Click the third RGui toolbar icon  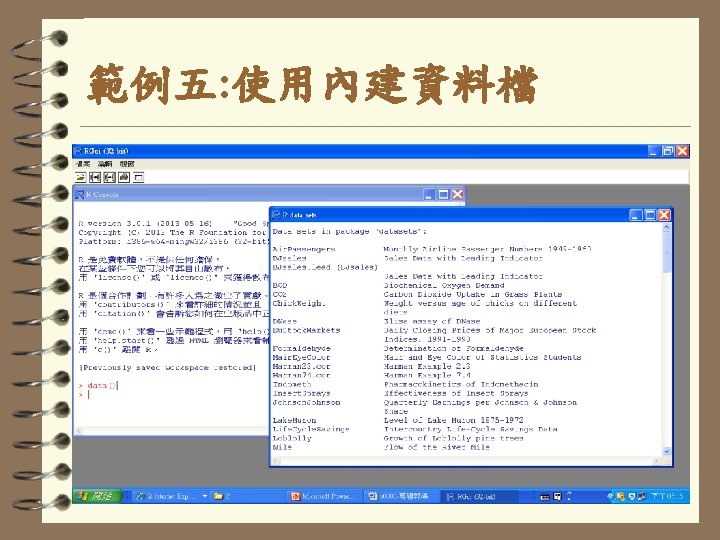click(109, 177)
